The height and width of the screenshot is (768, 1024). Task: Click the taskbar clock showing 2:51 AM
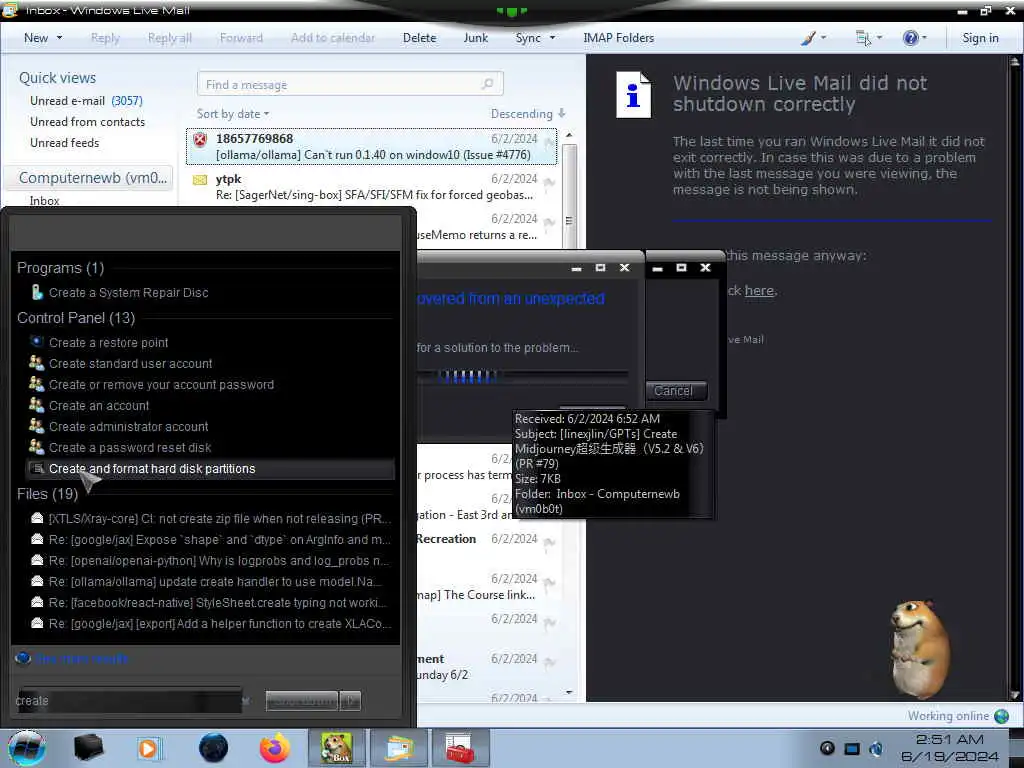950,748
